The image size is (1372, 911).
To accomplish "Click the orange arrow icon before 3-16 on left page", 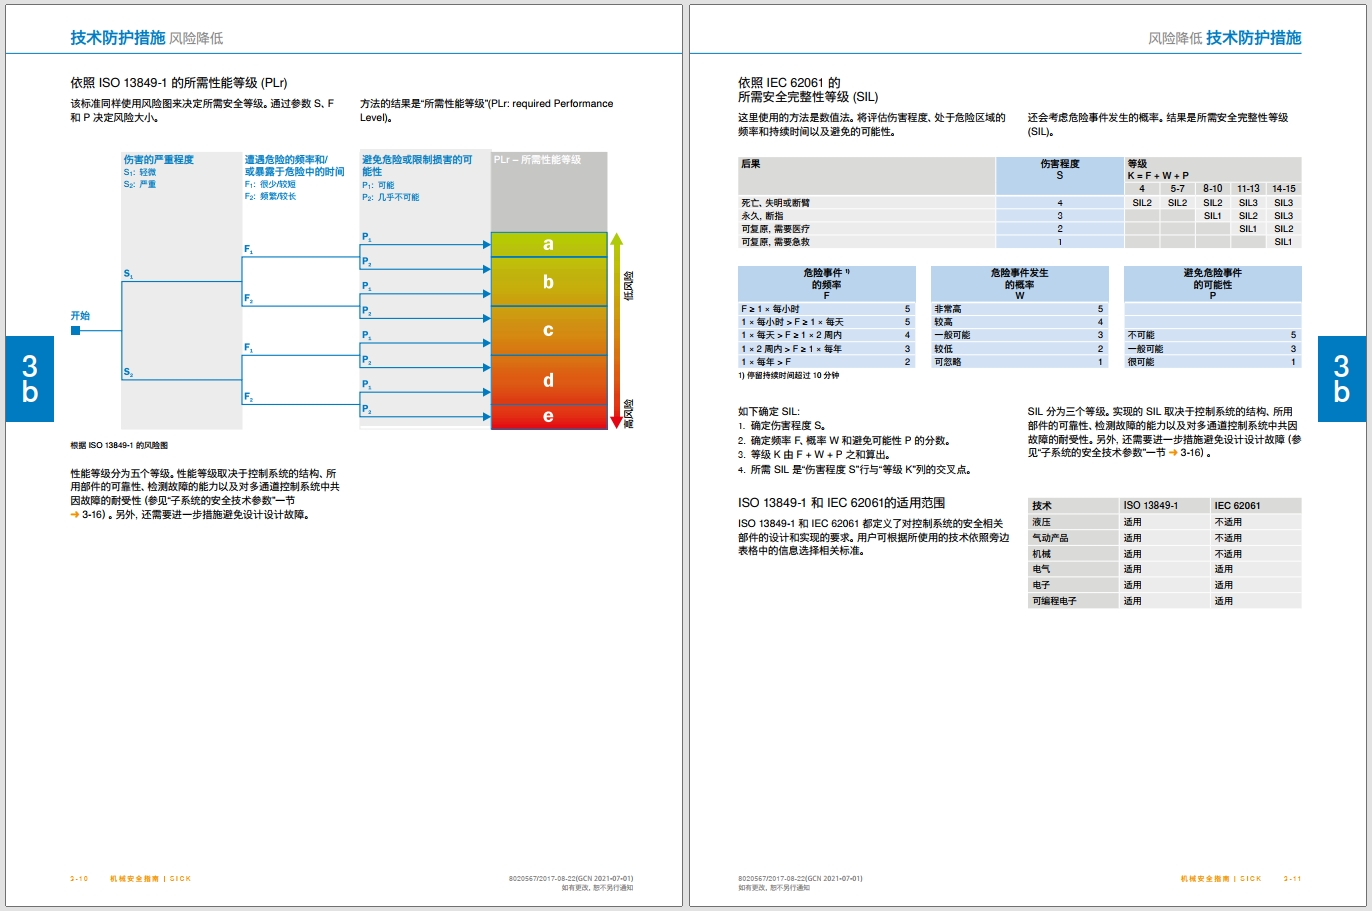I will point(75,515).
